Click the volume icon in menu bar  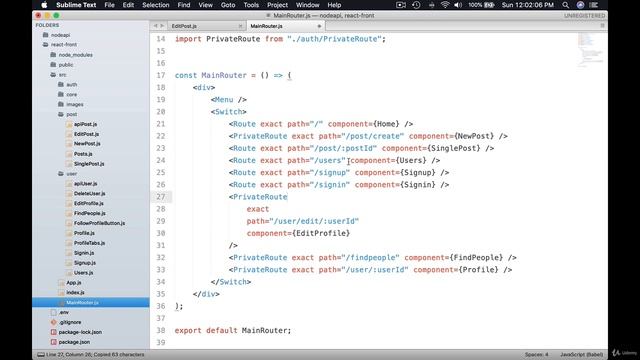tap(458, 5)
